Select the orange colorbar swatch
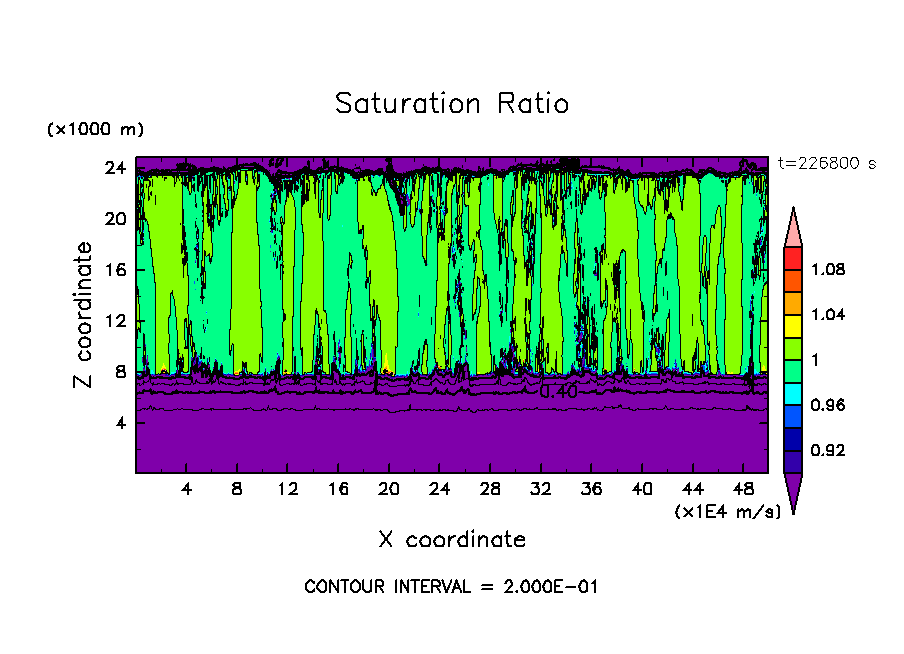The image size is (904, 654). tap(793, 302)
